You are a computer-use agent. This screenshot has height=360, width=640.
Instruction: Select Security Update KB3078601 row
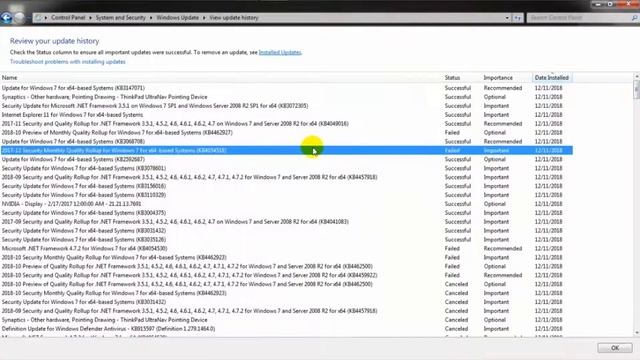[287, 169]
